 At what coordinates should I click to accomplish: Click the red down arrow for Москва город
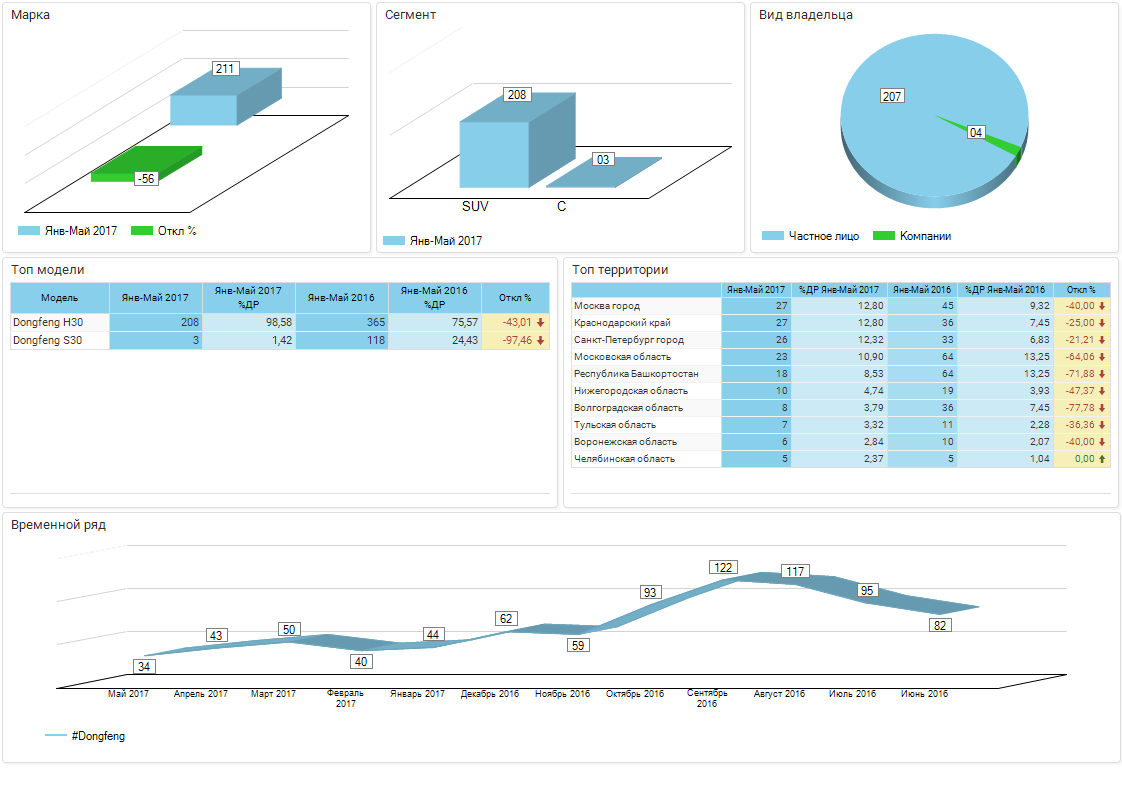(1102, 306)
